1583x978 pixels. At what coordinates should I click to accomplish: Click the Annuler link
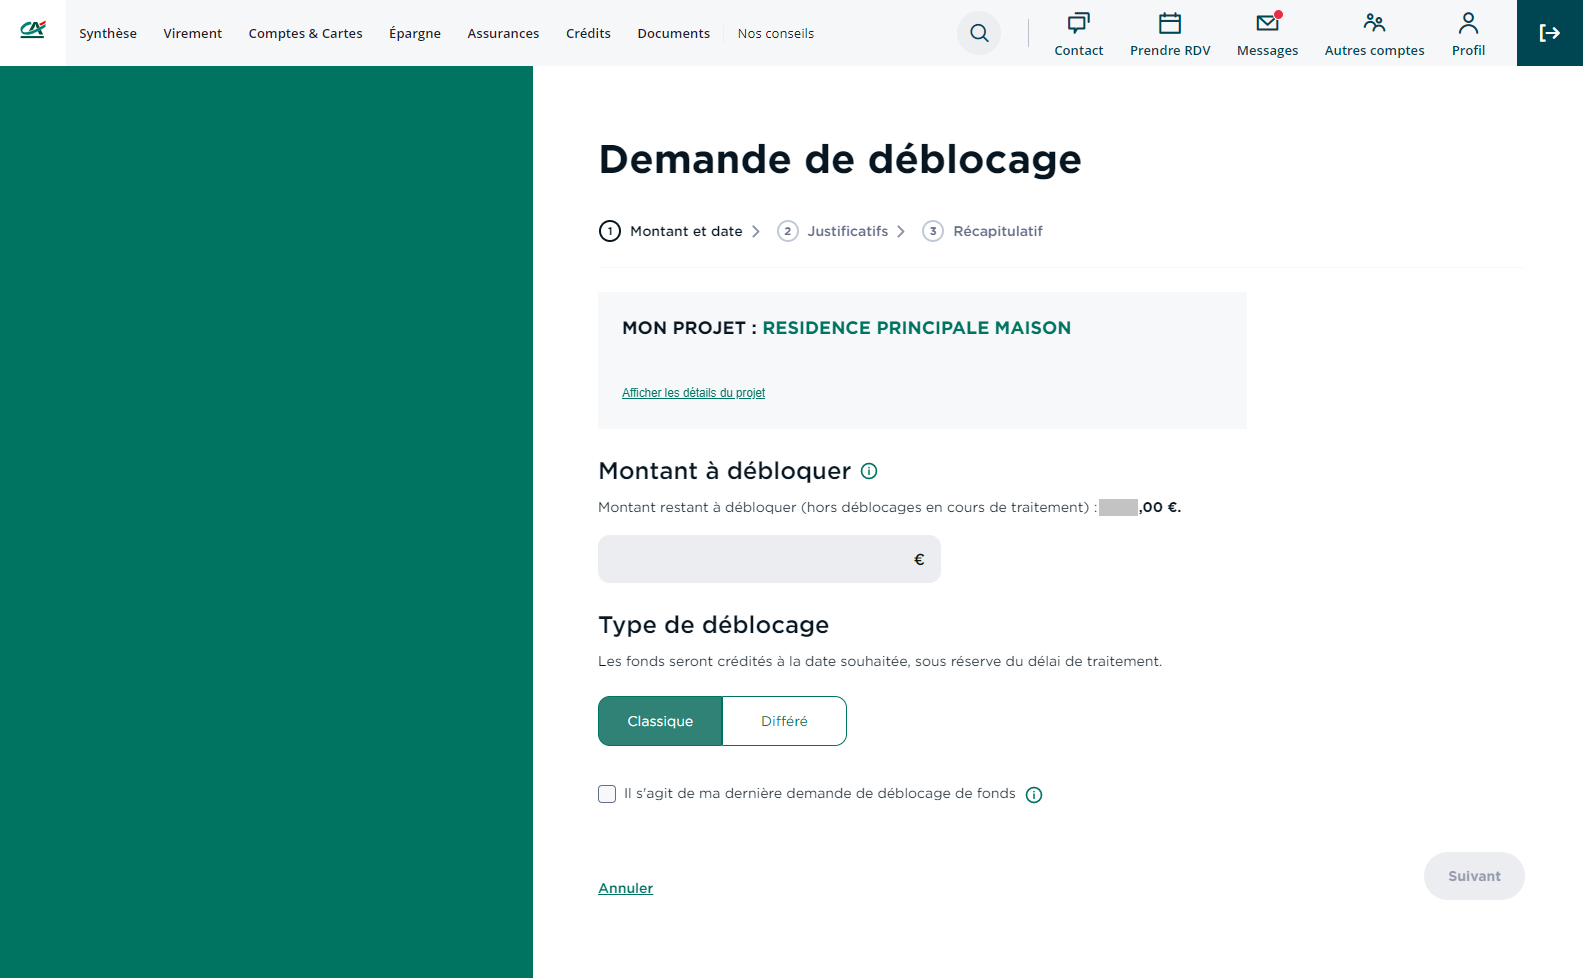(625, 888)
